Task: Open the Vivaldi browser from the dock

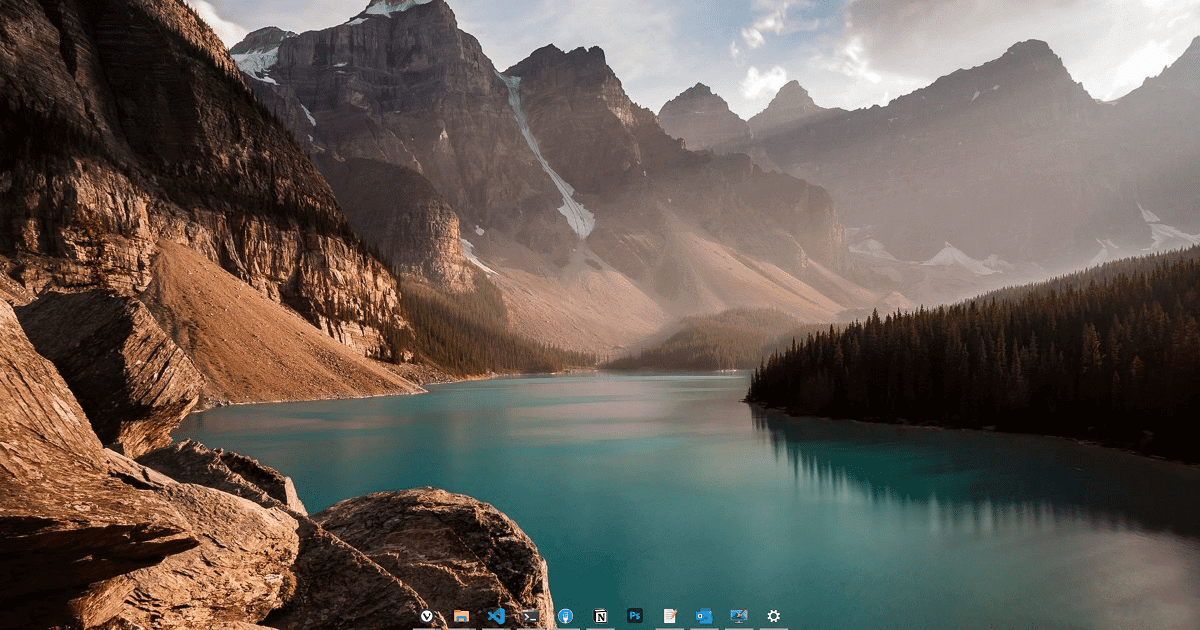Action: (427, 616)
